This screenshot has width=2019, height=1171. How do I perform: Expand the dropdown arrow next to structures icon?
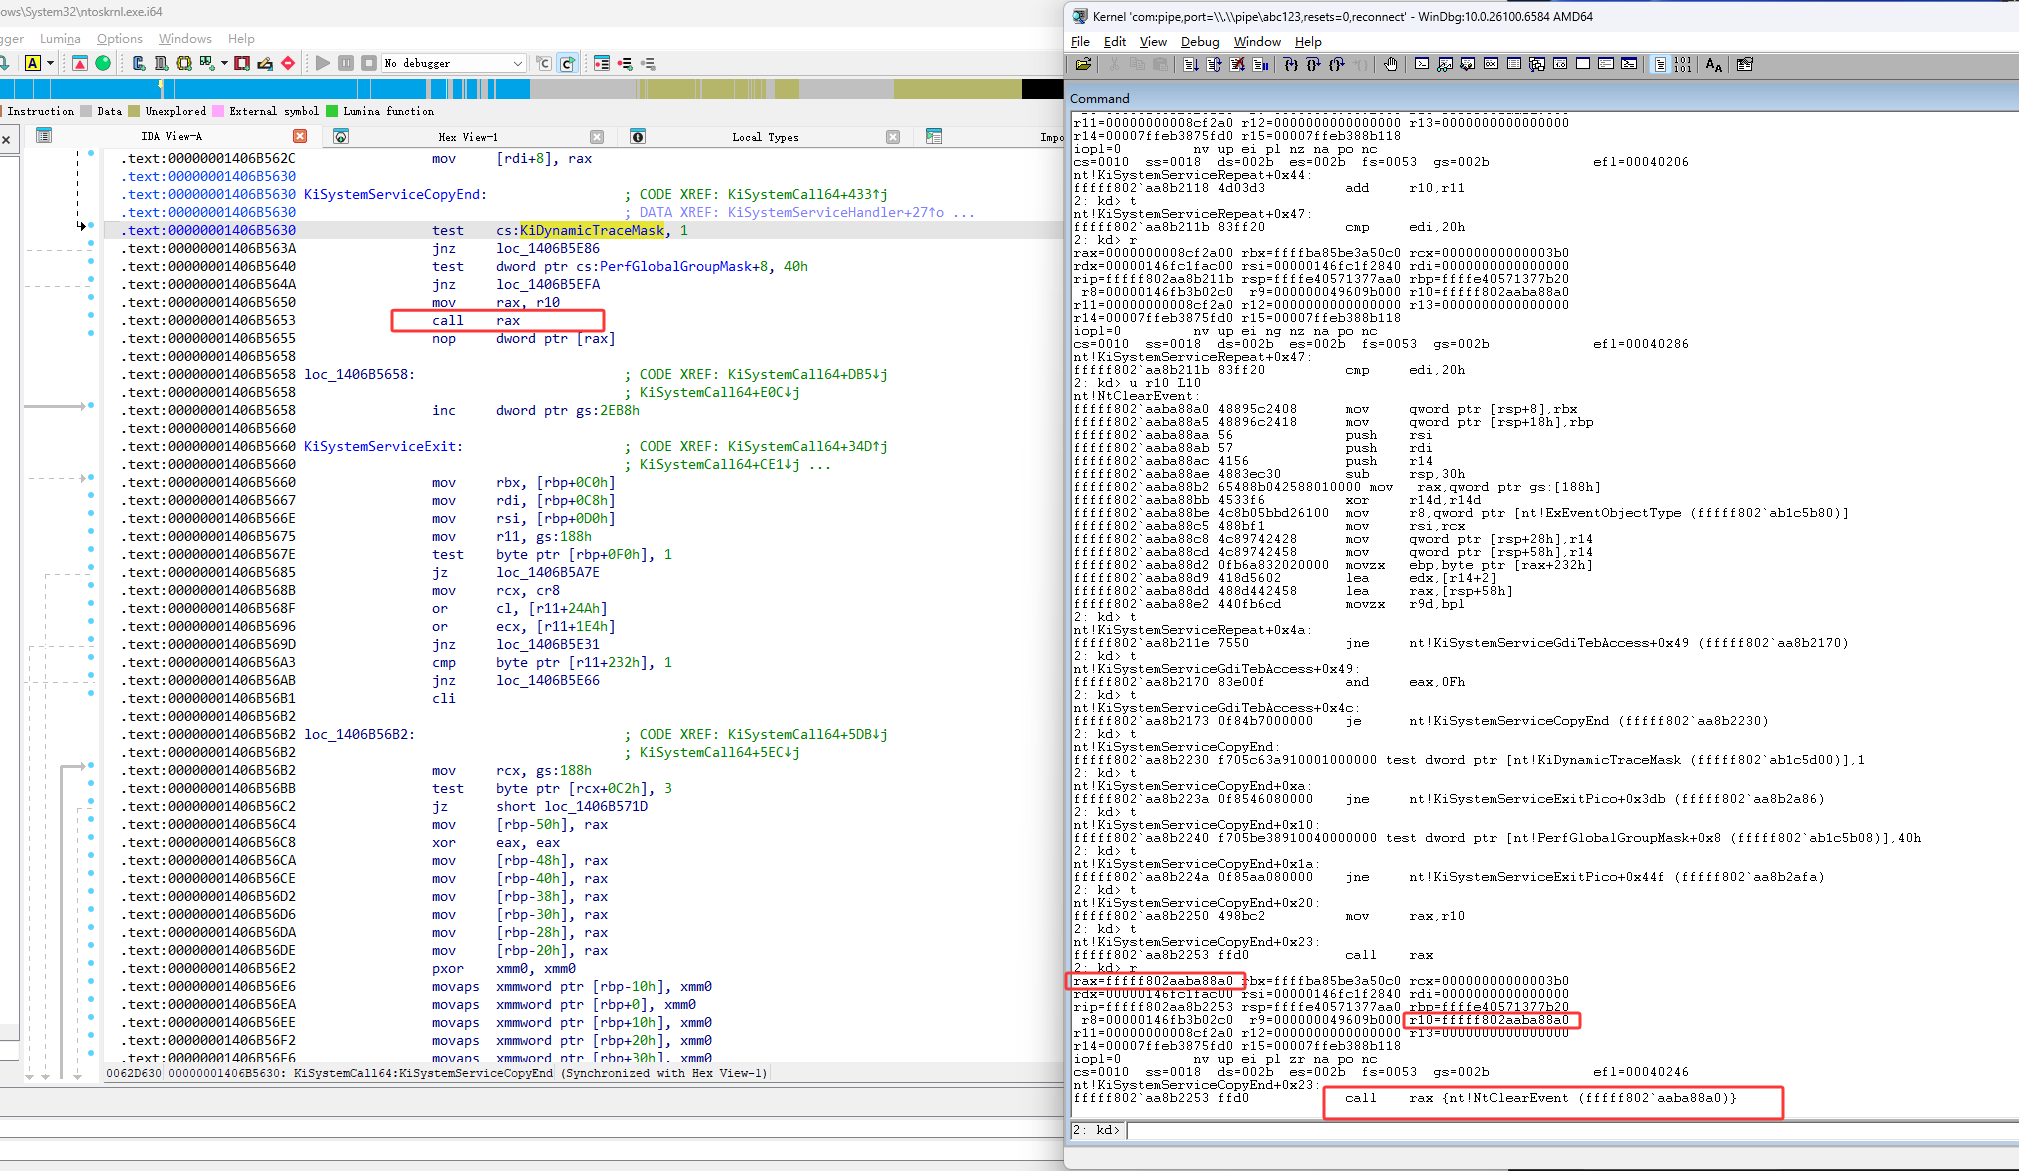coord(224,63)
